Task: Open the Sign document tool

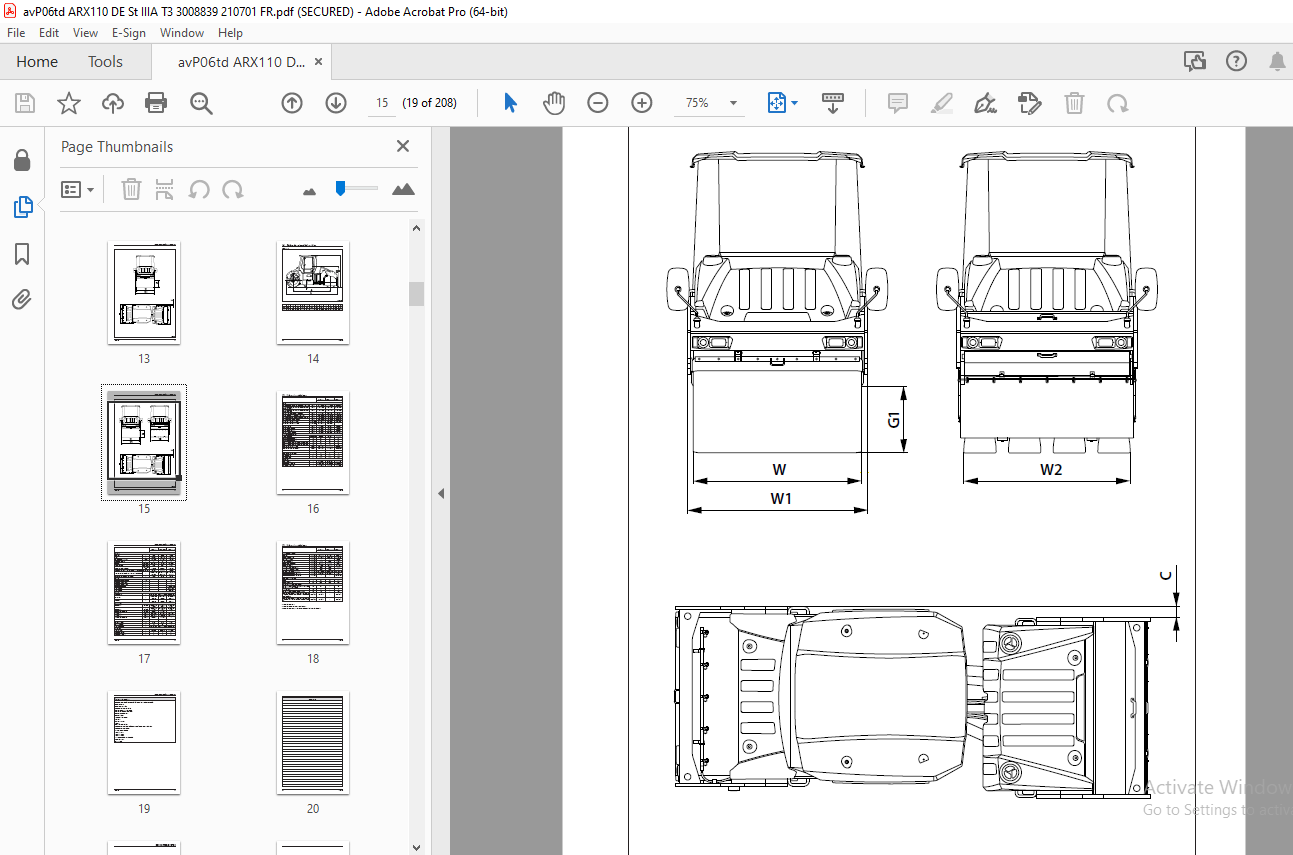Action: [x=986, y=103]
